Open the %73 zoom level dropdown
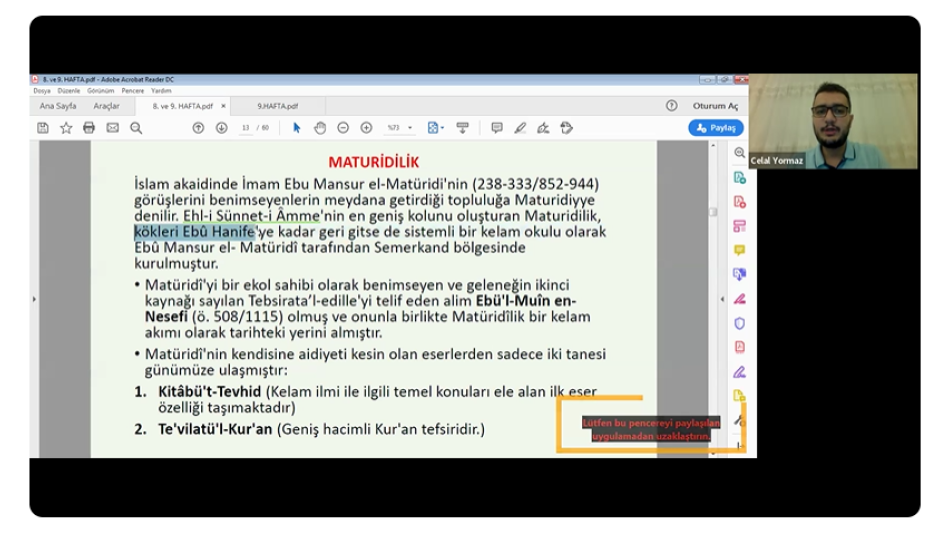 (x=400, y=128)
